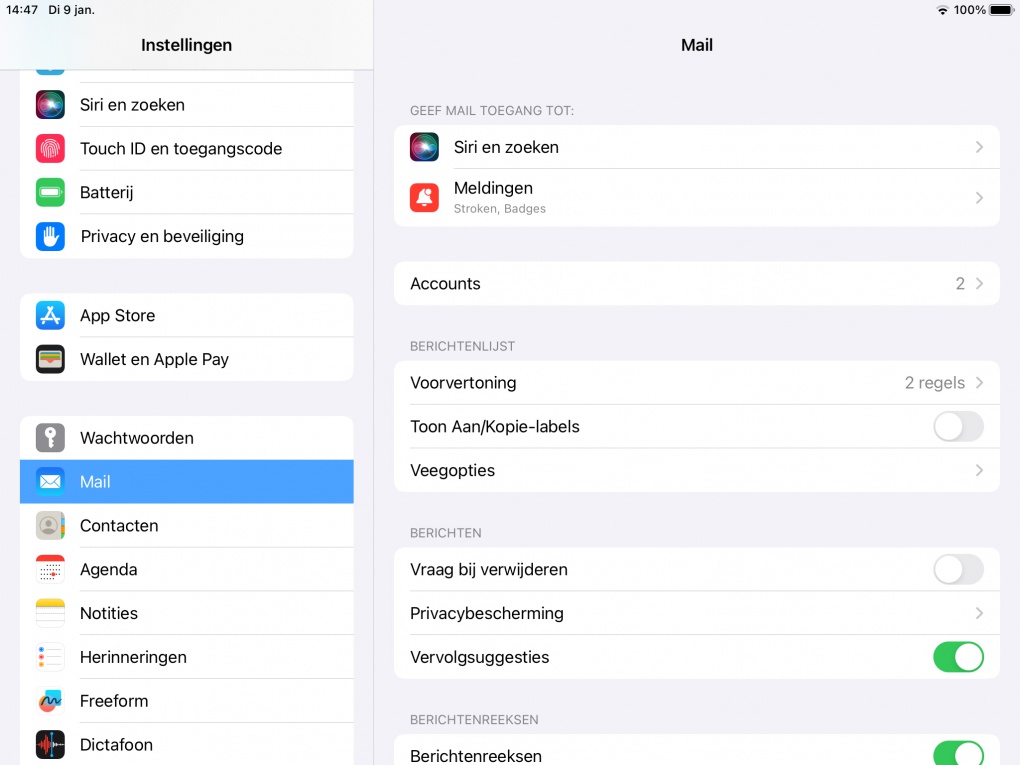Tap the '2 regels' value

tap(935, 382)
